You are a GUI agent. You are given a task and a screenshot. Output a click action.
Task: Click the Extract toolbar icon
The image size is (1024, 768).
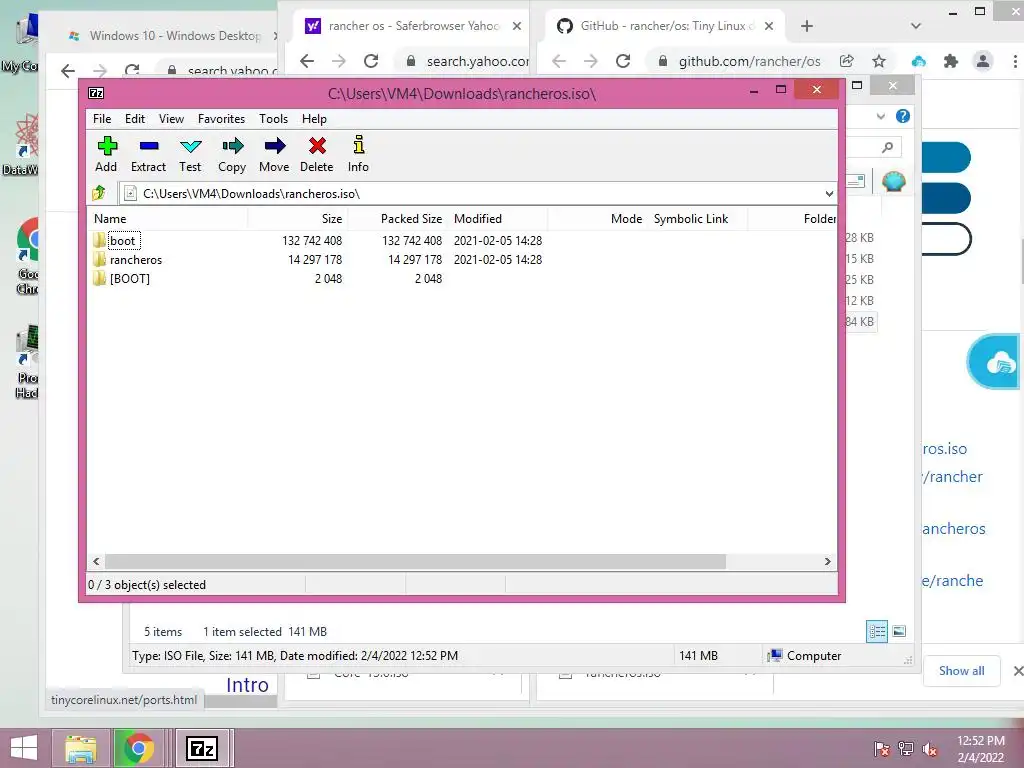[x=149, y=146]
